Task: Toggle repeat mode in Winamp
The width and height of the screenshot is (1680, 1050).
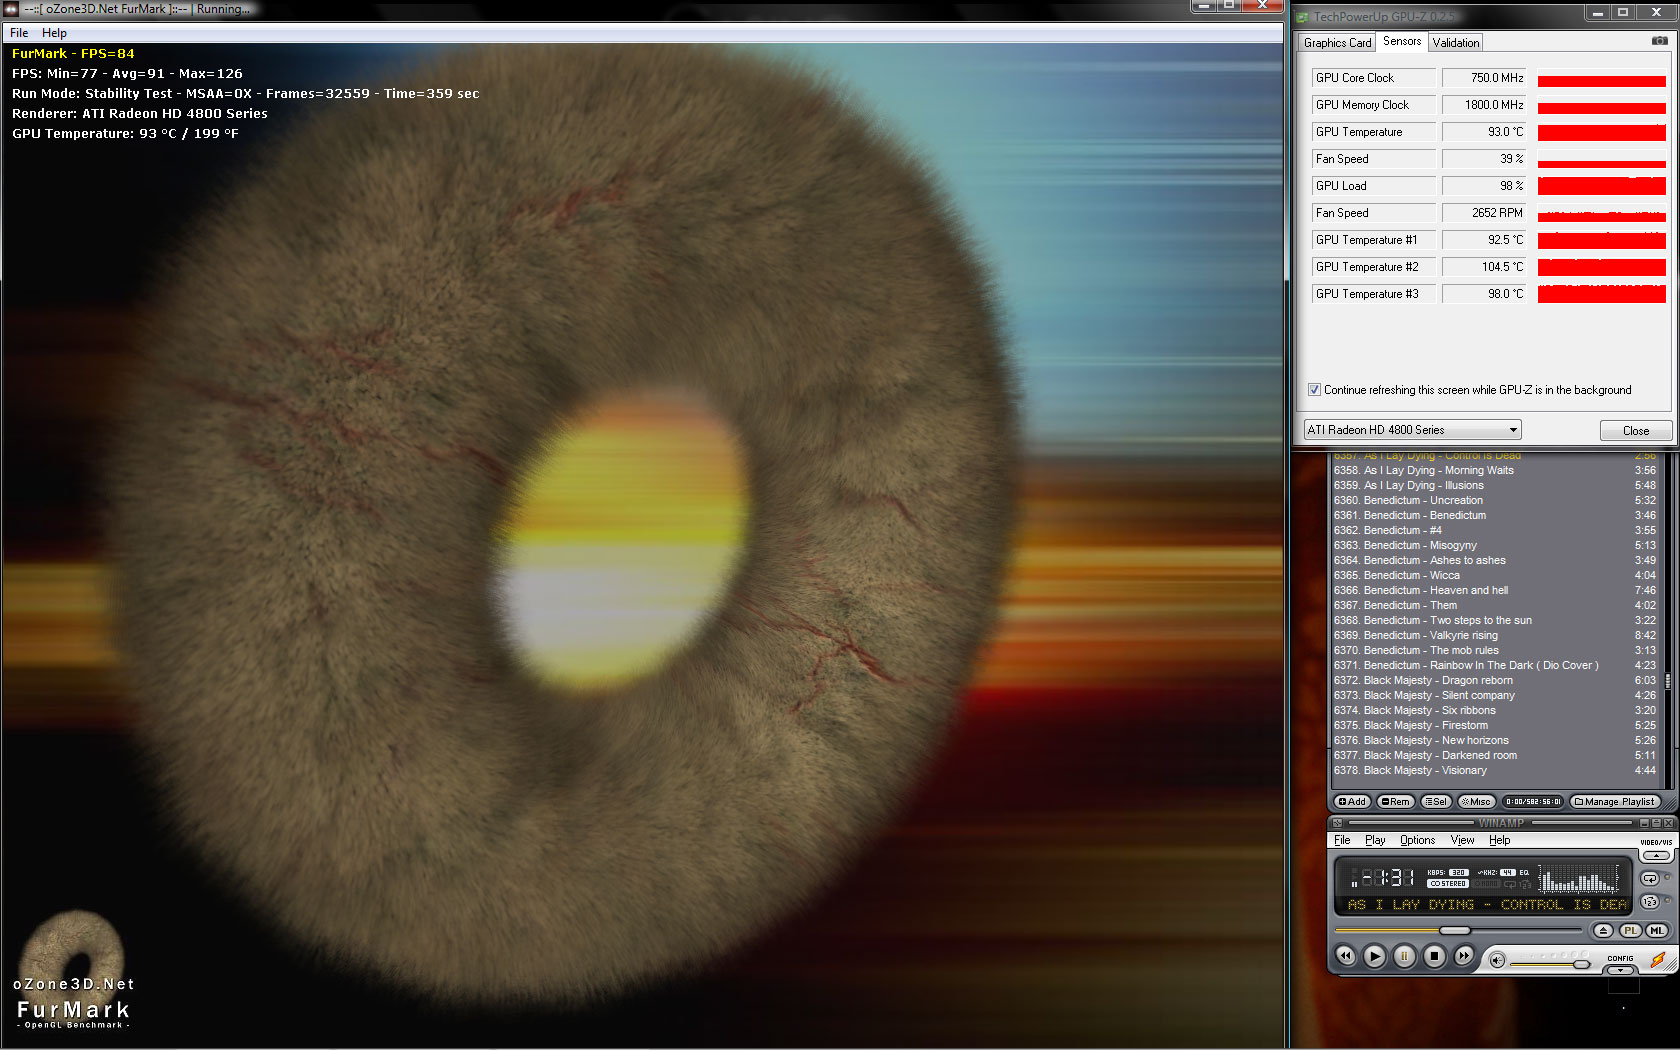Action: 1650,879
